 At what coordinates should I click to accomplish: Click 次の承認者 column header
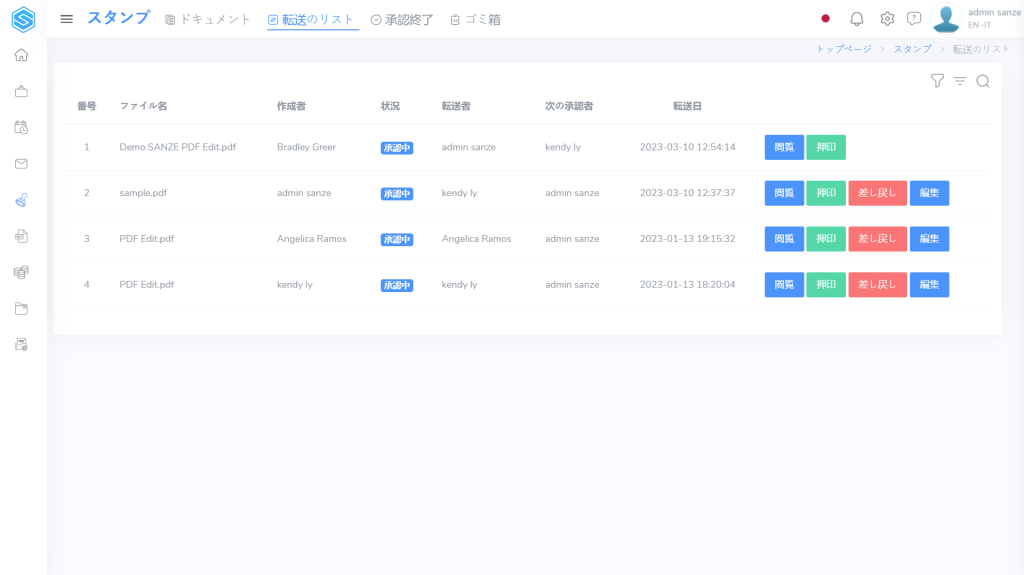point(569,106)
